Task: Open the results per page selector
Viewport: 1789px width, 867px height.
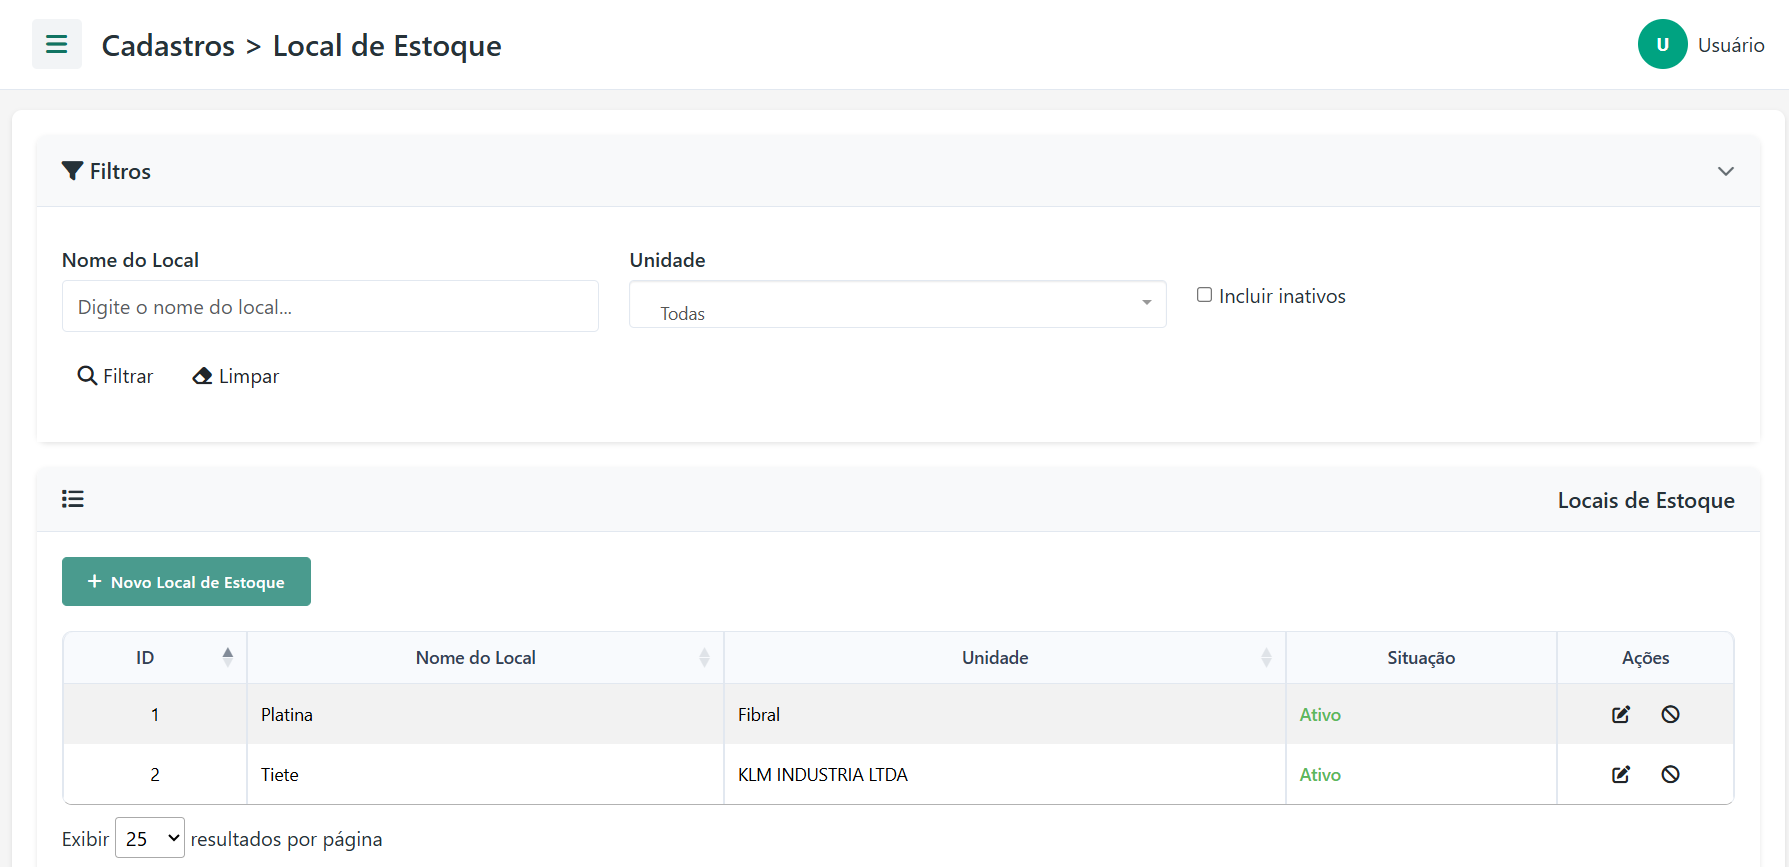Action: coord(150,838)
